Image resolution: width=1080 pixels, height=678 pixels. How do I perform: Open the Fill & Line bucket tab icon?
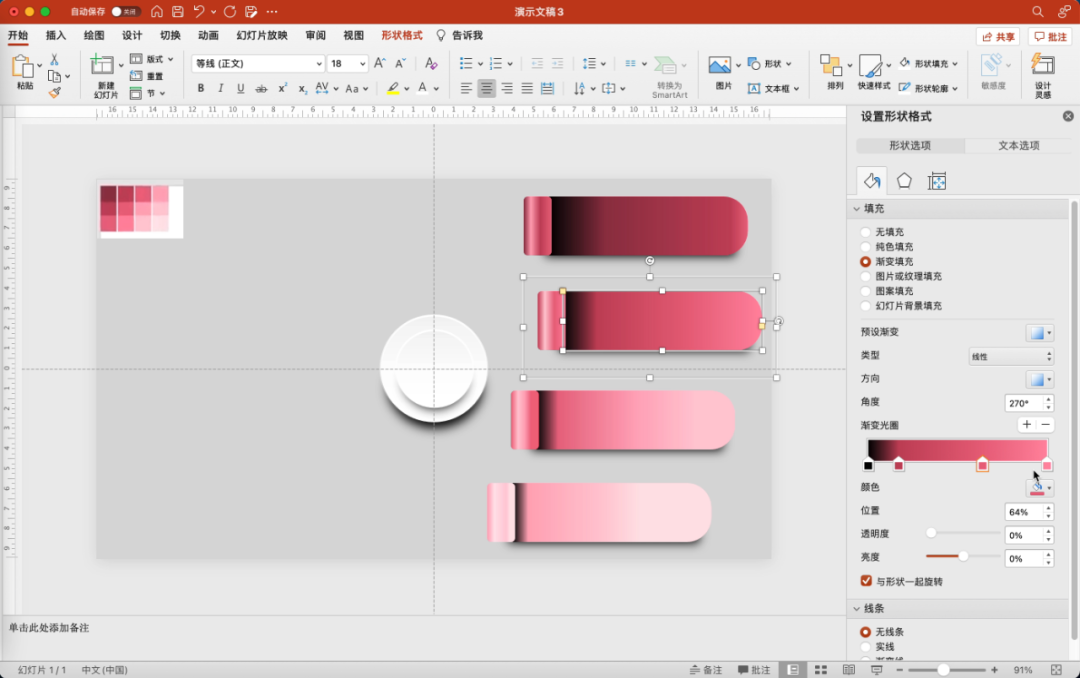coord(871,181)
